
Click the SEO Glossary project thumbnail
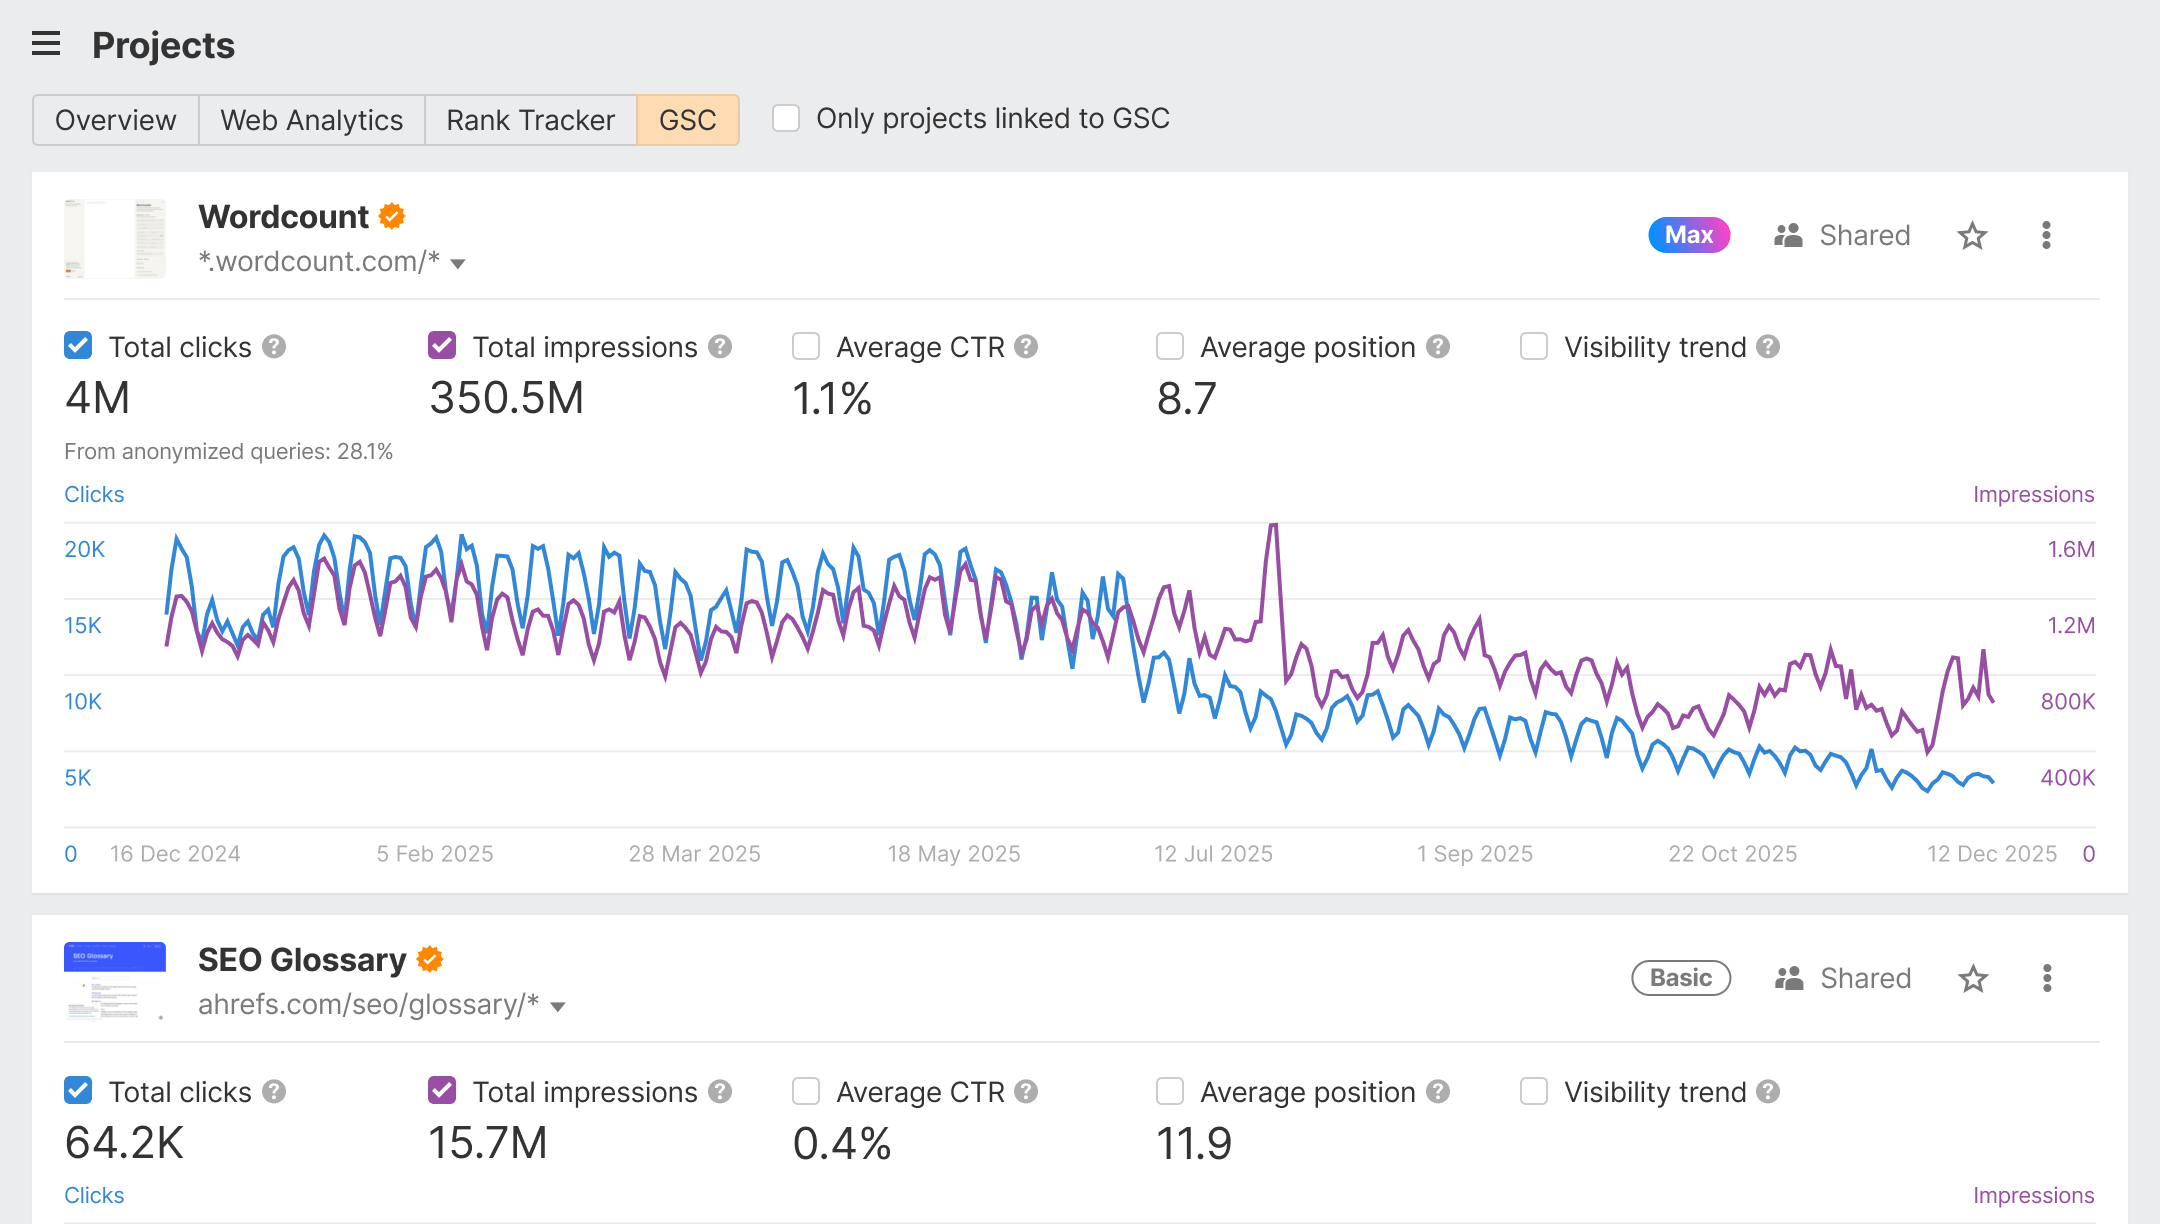115,980
